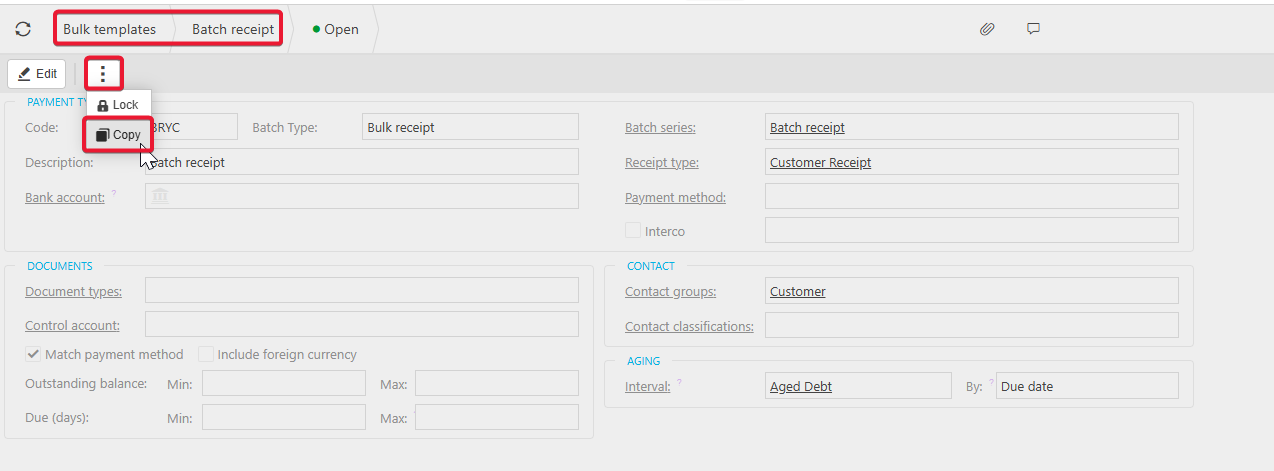
Task: Go to Bulk templates breadcrumb
Action: [x=110, y=29]
